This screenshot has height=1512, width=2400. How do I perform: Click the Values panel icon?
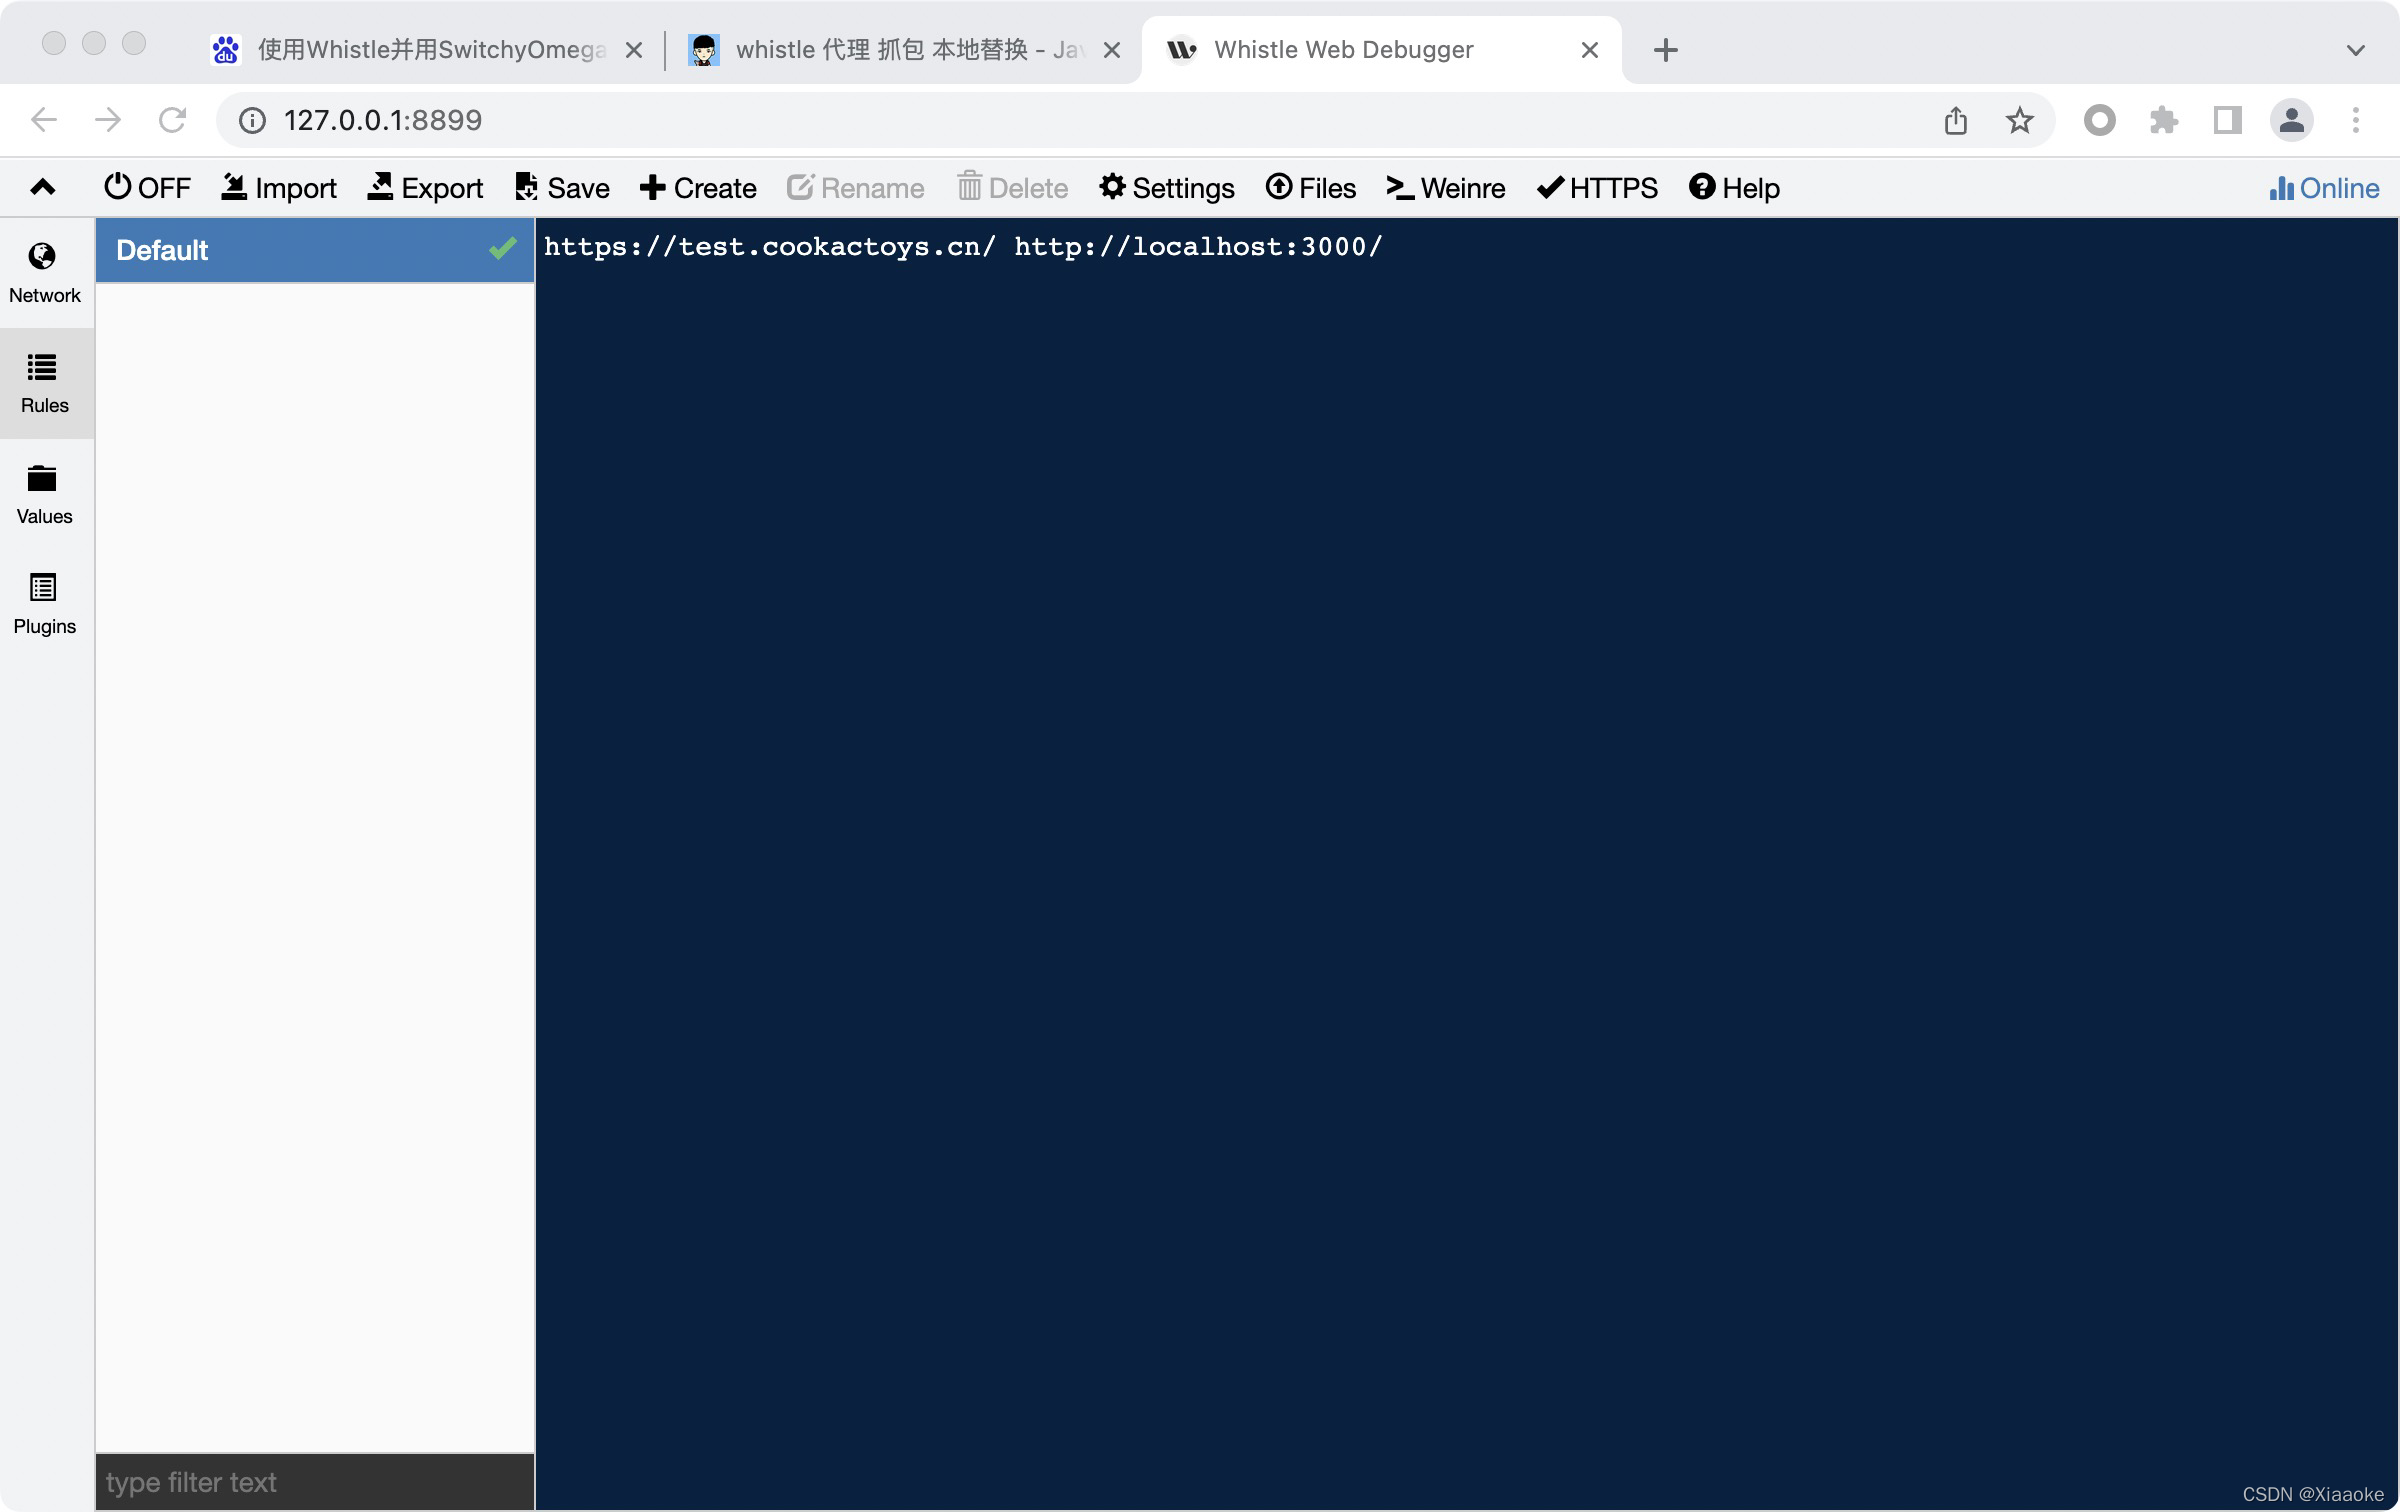(x=44, y=491)
